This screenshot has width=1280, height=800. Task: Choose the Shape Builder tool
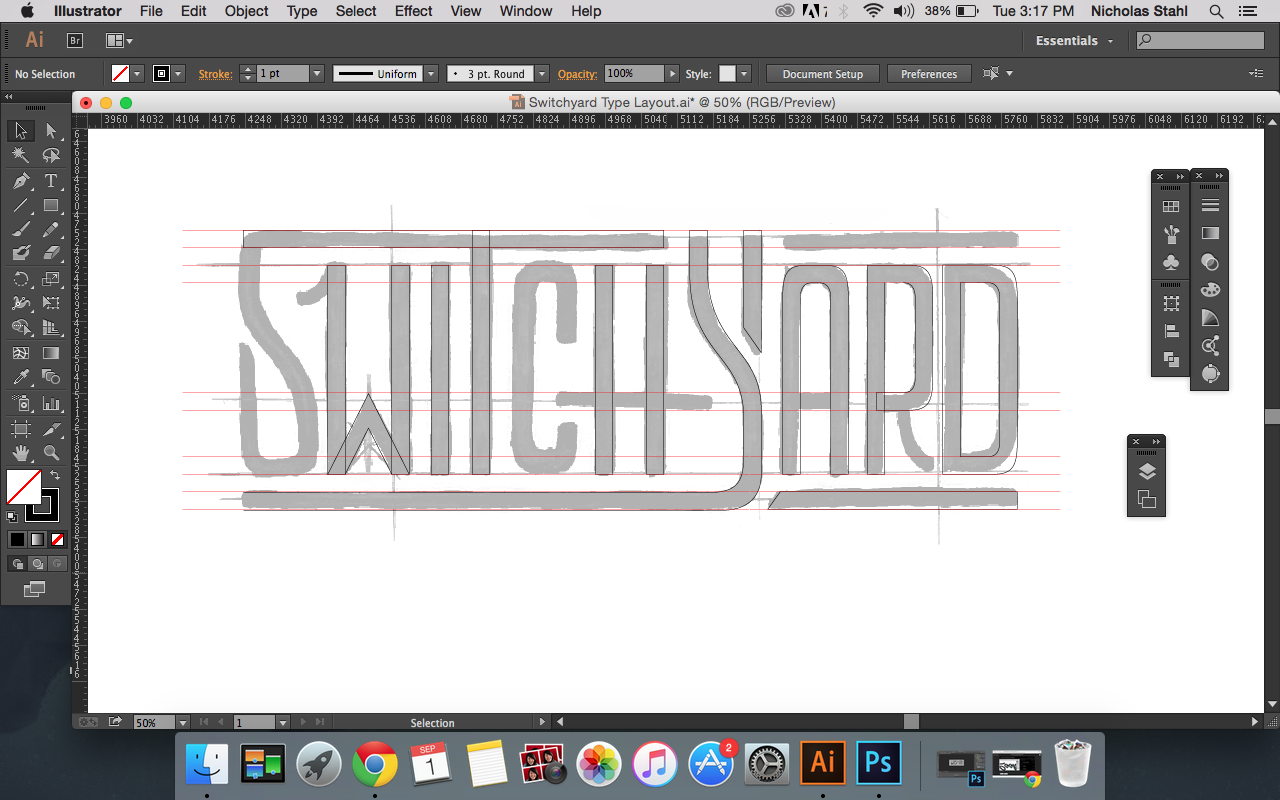(x=20, y=328)
